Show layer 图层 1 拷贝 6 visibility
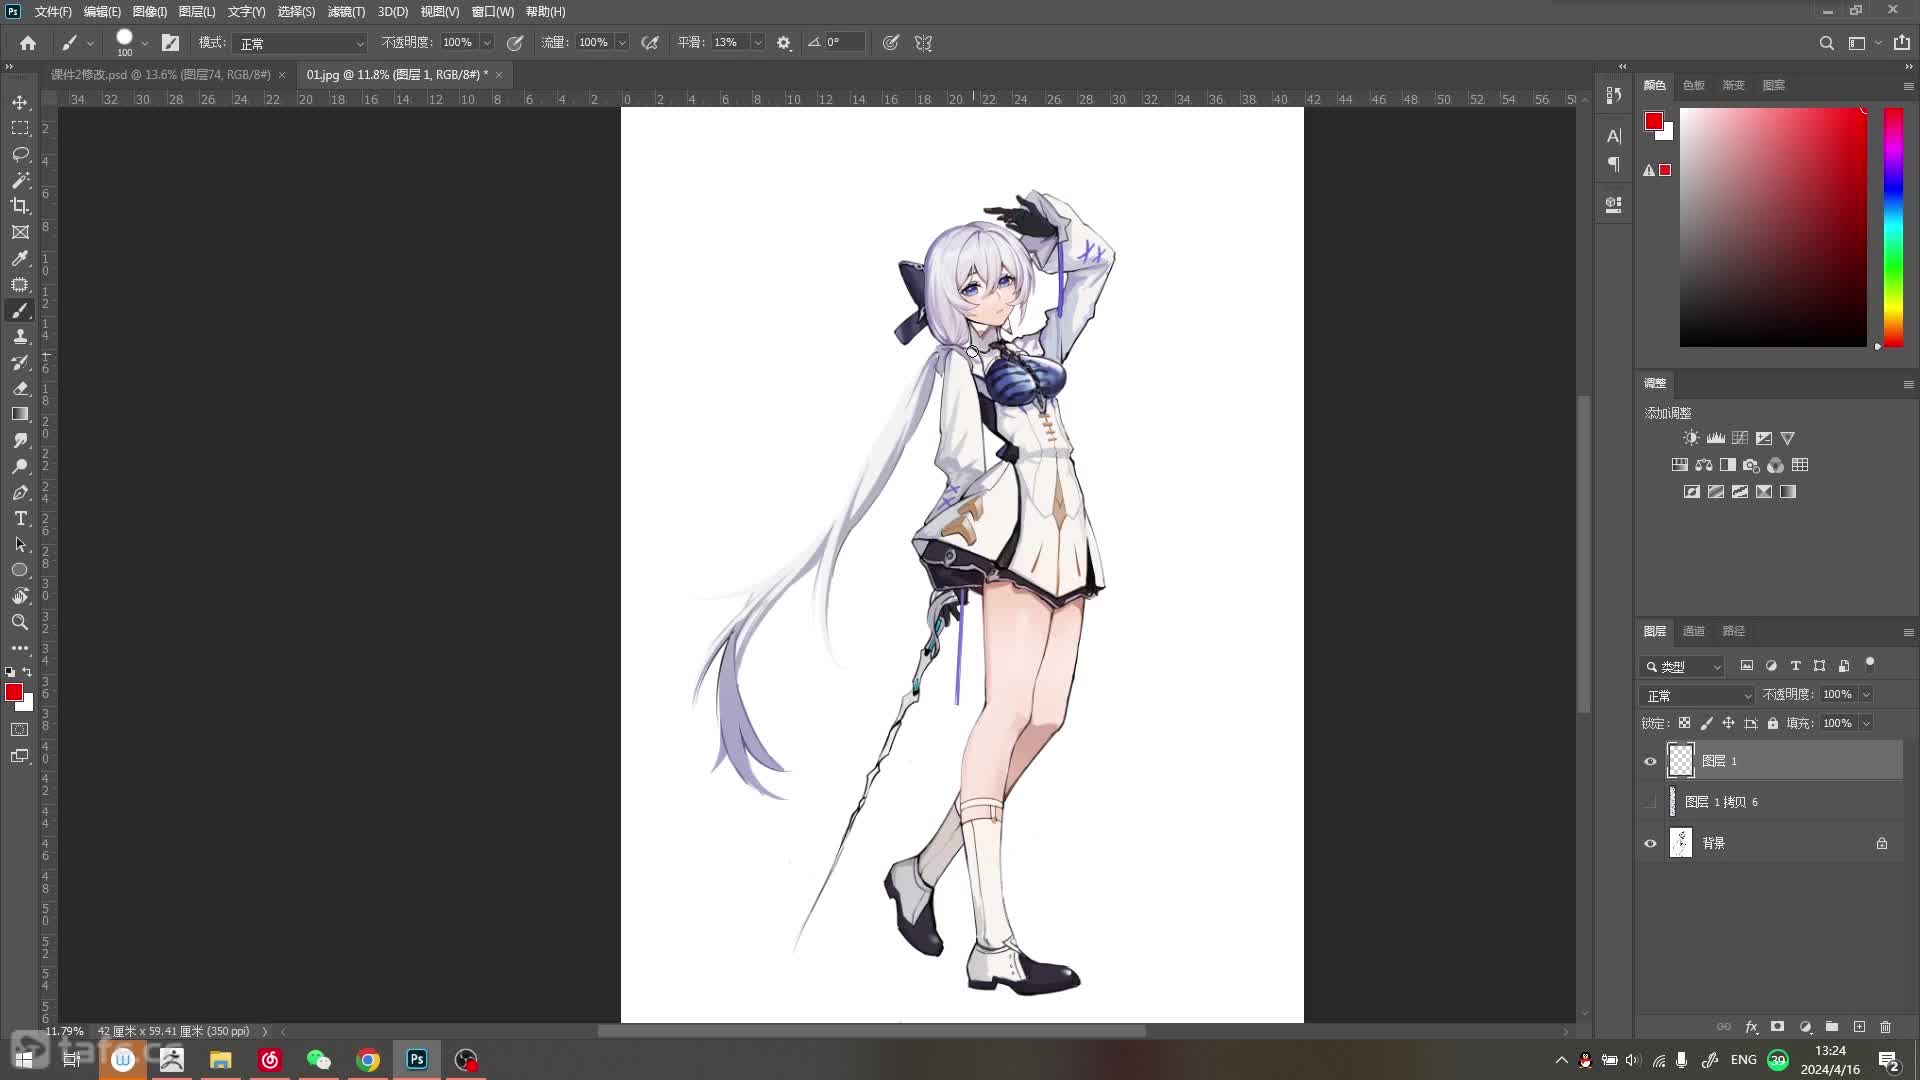 [1650, 802]
